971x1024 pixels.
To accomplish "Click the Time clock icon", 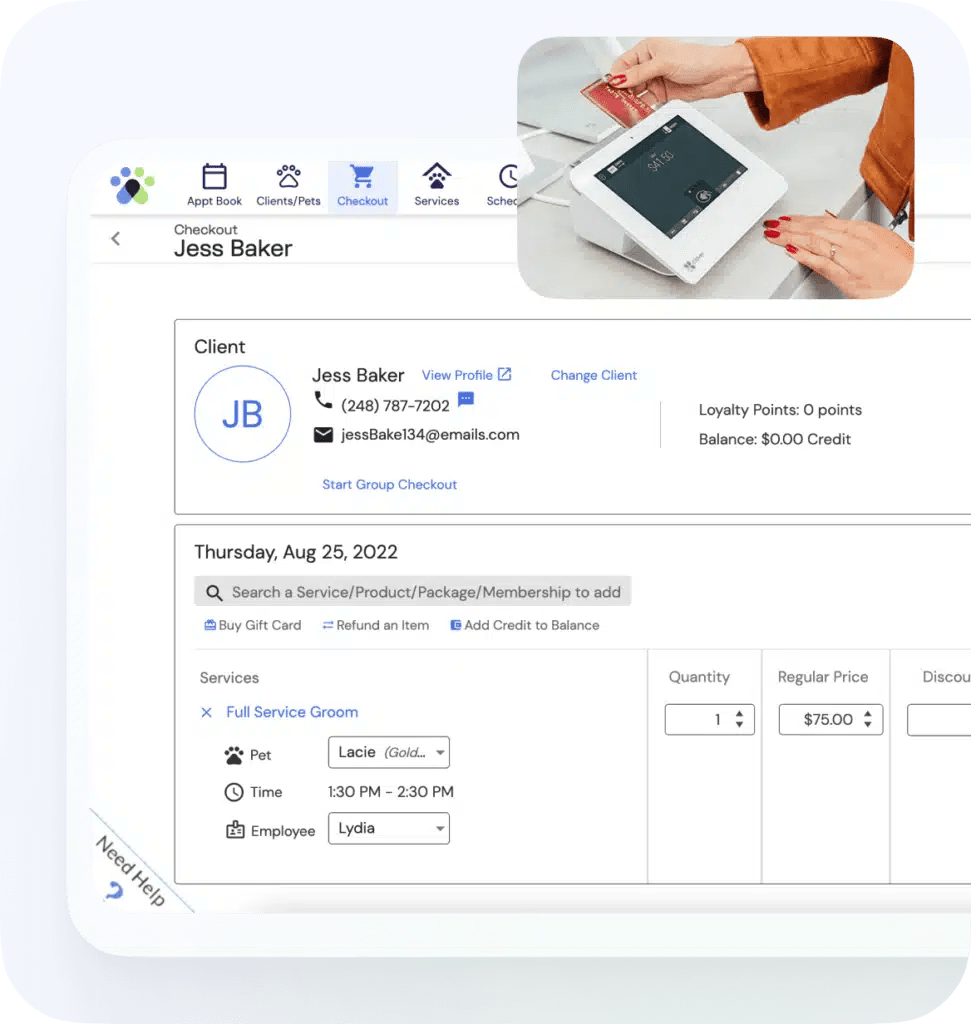I will 234,792.
